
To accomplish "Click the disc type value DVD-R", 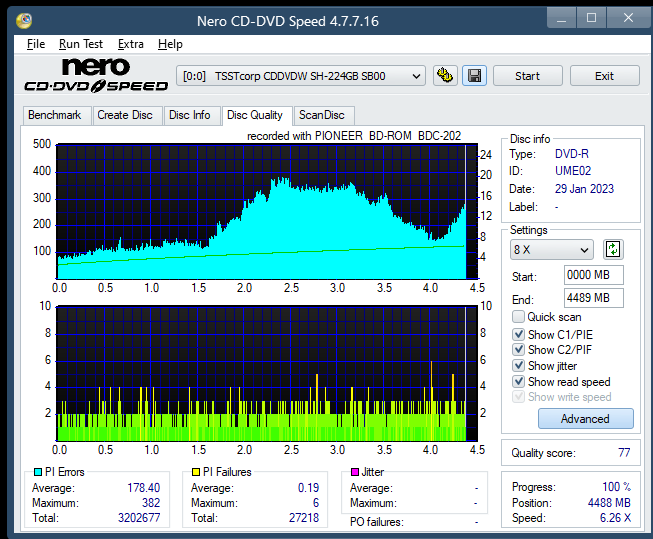I will click(x=572, y=154).
